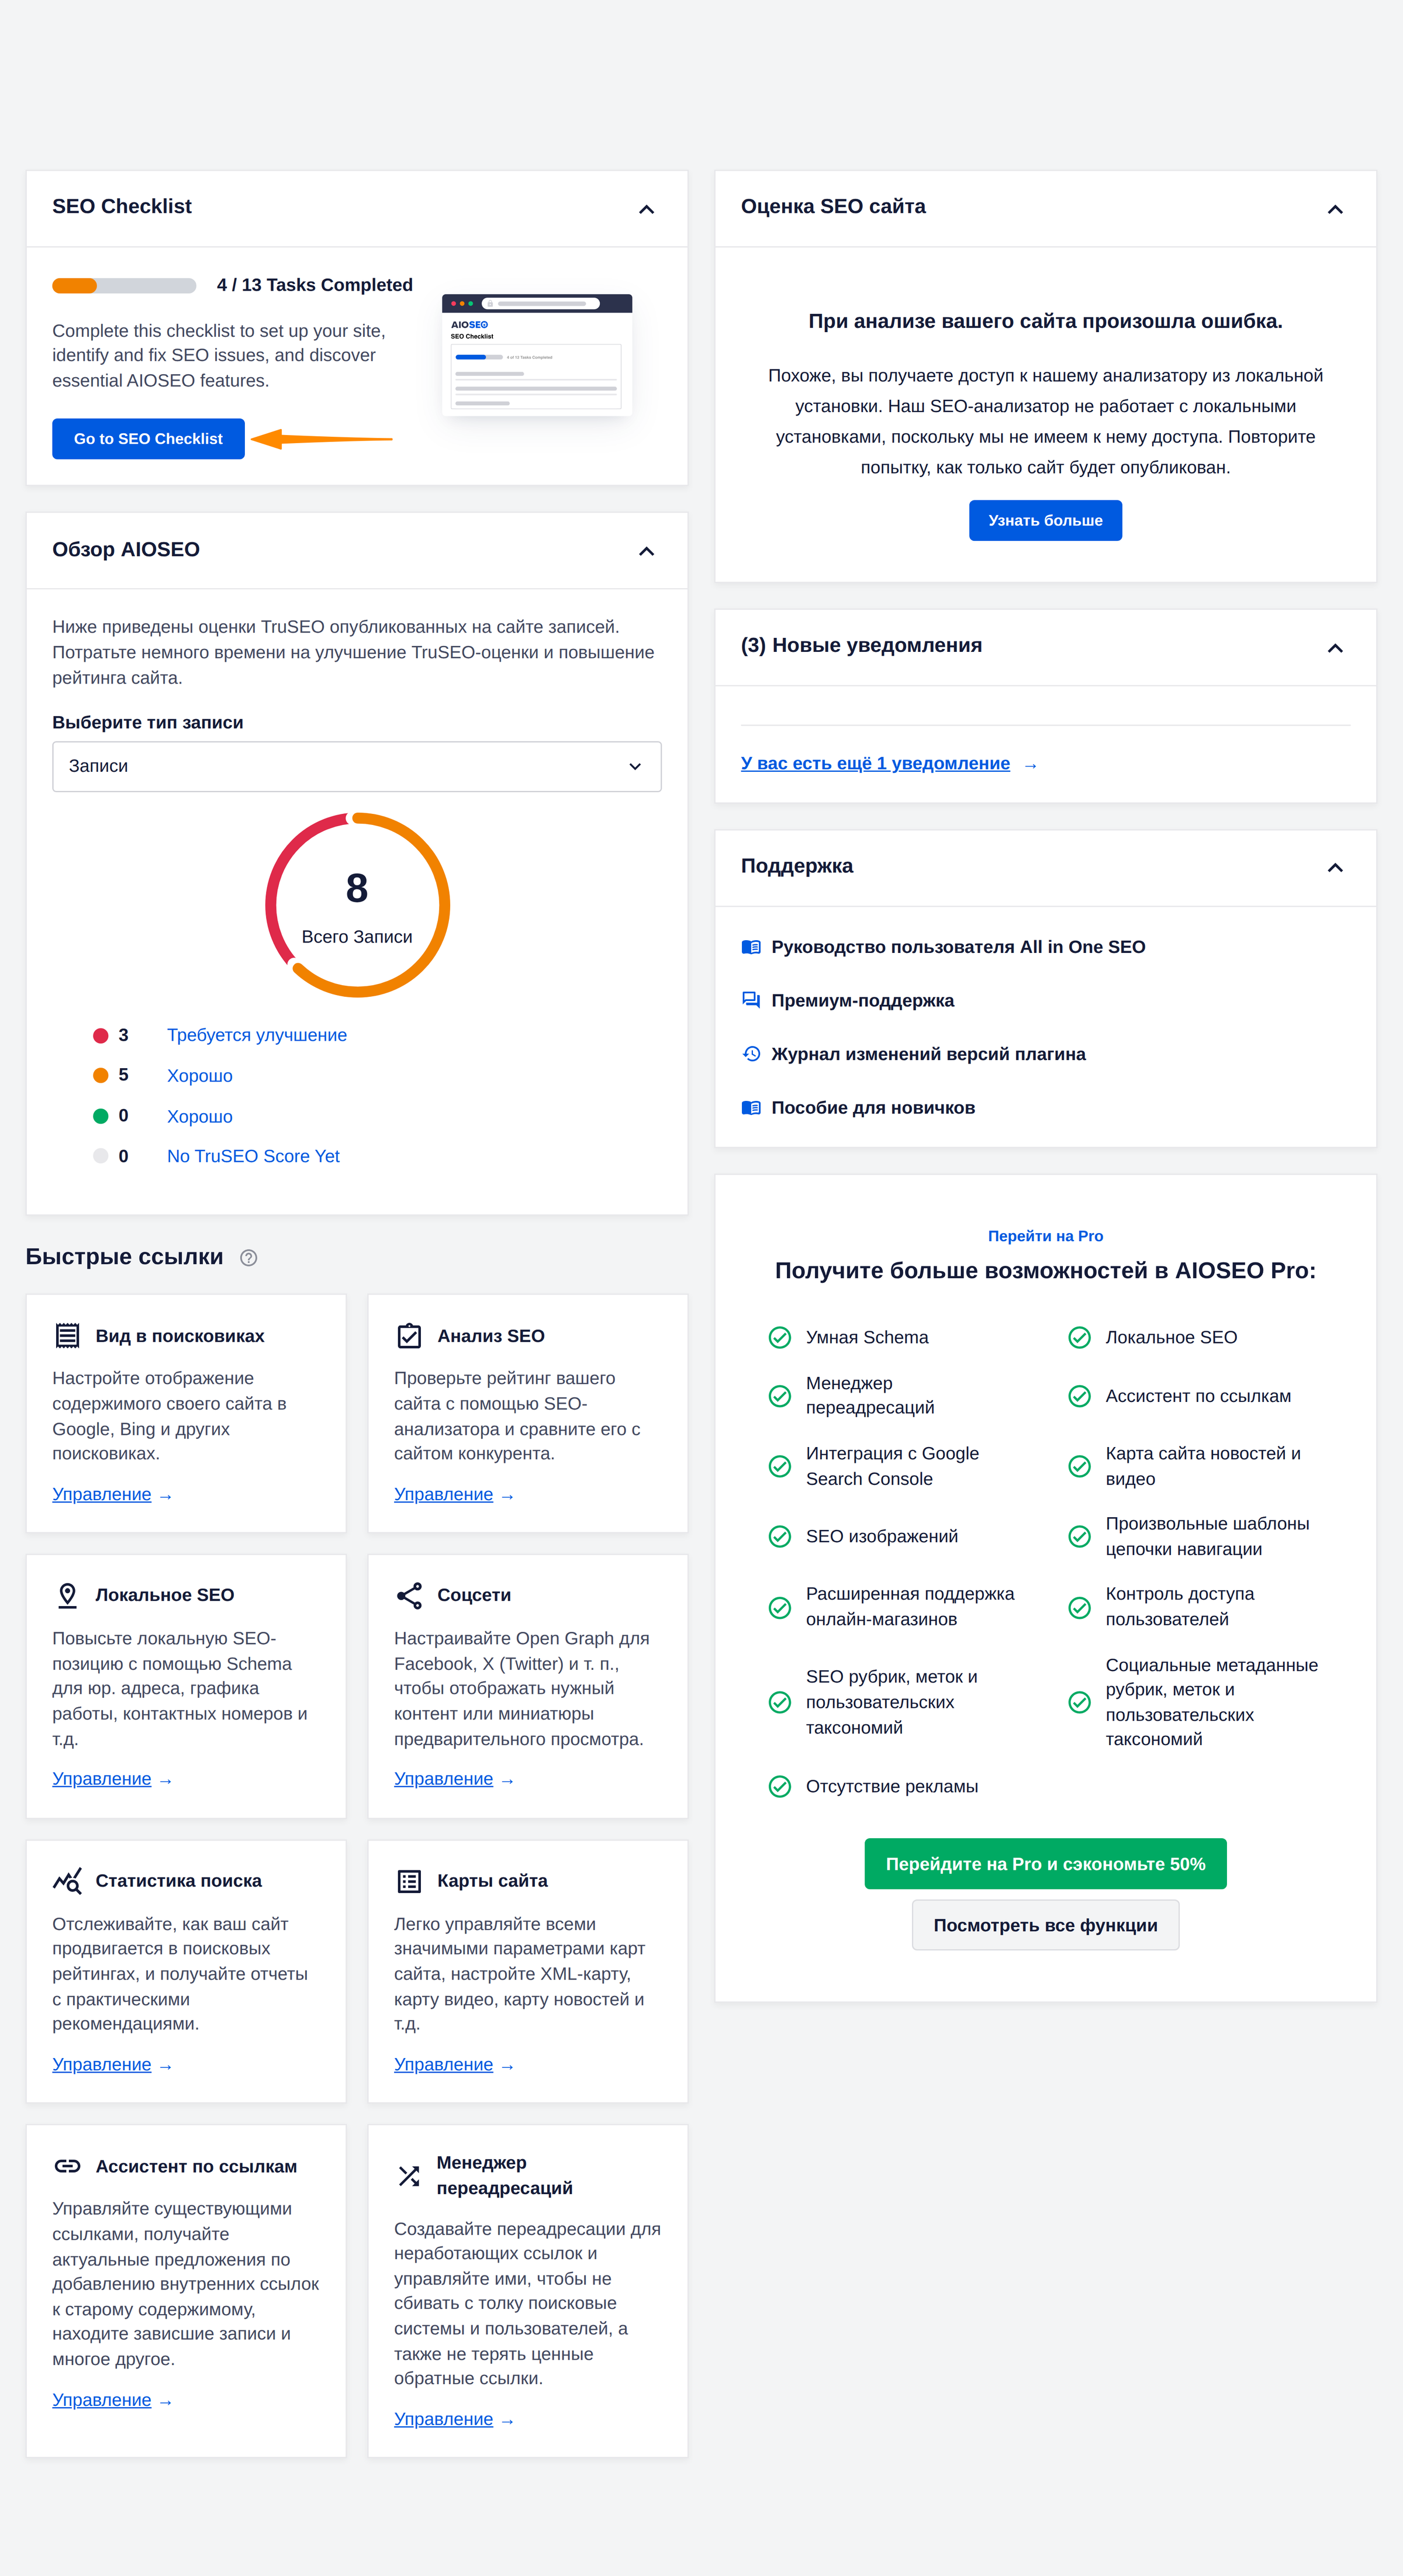Click the SEO Checklist preview thumbnail
The width and height of the screenshot is (1403, 2576).
pos(537,354)
